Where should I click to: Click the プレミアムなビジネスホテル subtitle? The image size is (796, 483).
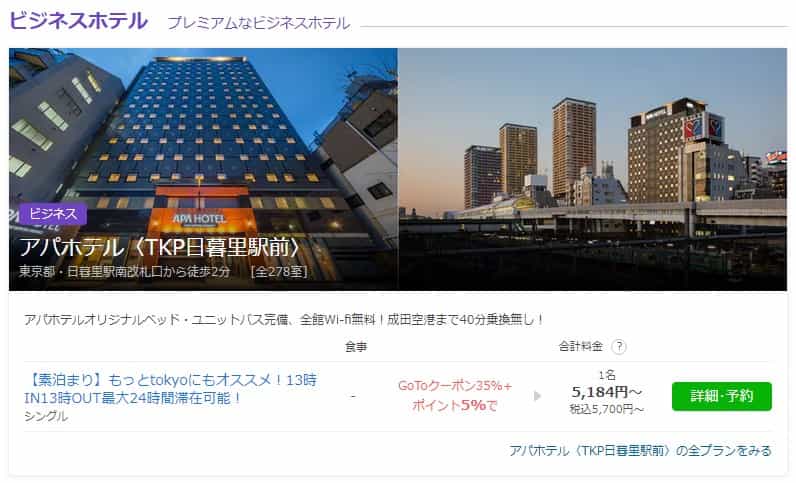pos(258,23)
